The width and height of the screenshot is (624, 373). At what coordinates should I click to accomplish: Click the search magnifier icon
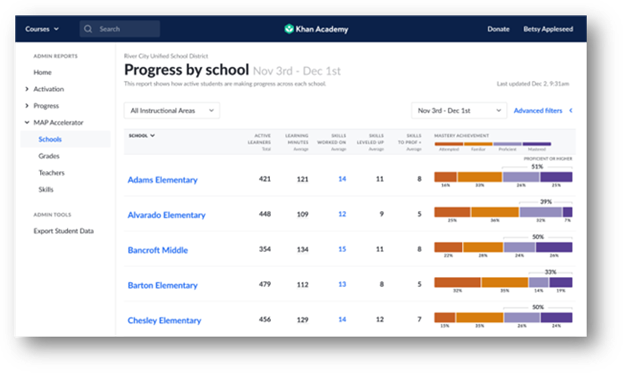click(88, 29)
